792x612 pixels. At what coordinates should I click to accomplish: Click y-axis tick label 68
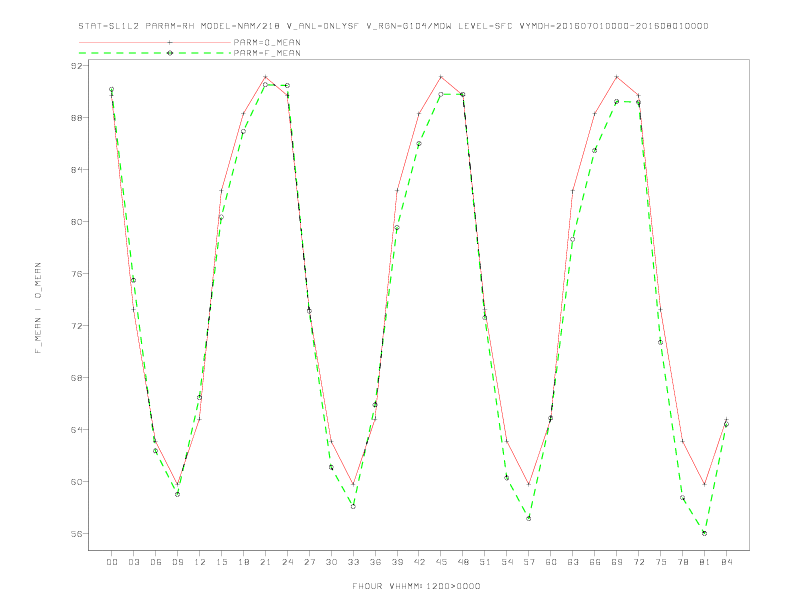pyautogui.click(x=79, y=378)
